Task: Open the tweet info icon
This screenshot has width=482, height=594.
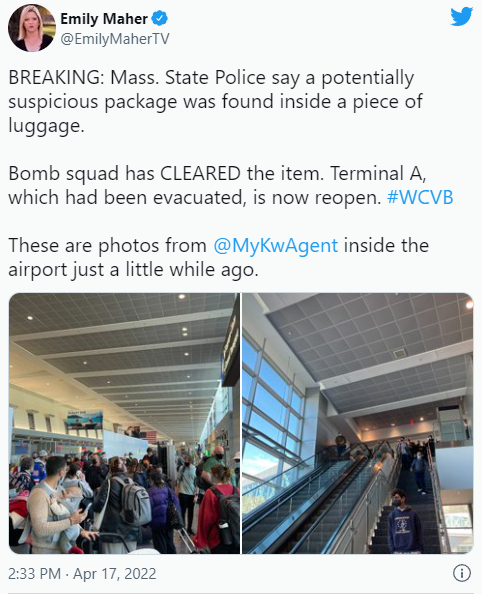Action: coord(462,573)
